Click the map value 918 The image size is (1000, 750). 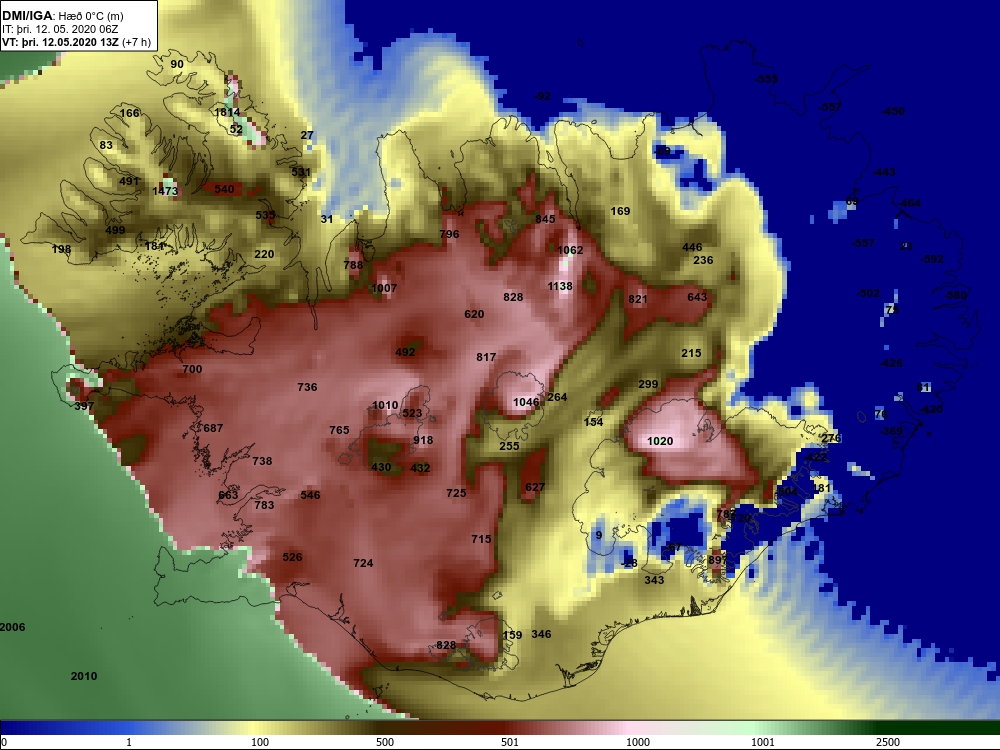click(x=423, y=439)
